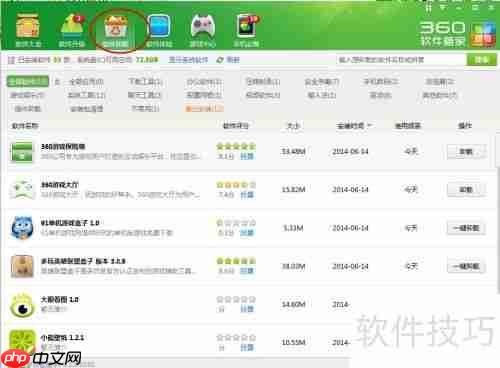Click the 多玩 brown box app icon
The height and width of the screenshot is (368, 500).
tap(22, 266)
